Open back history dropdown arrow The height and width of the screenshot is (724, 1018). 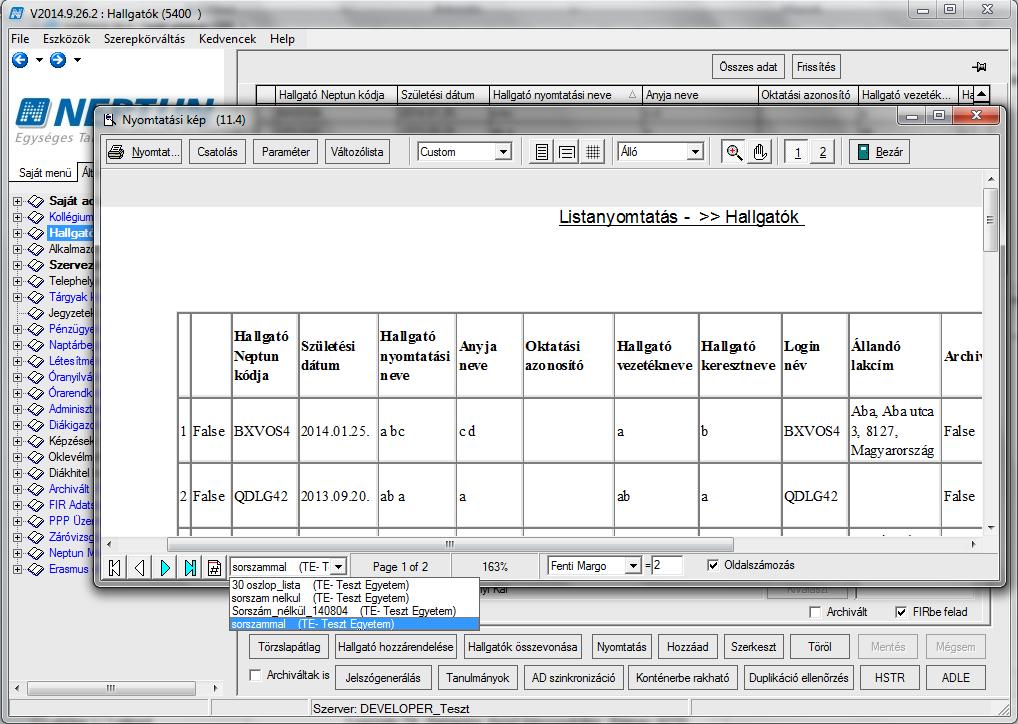39,60
